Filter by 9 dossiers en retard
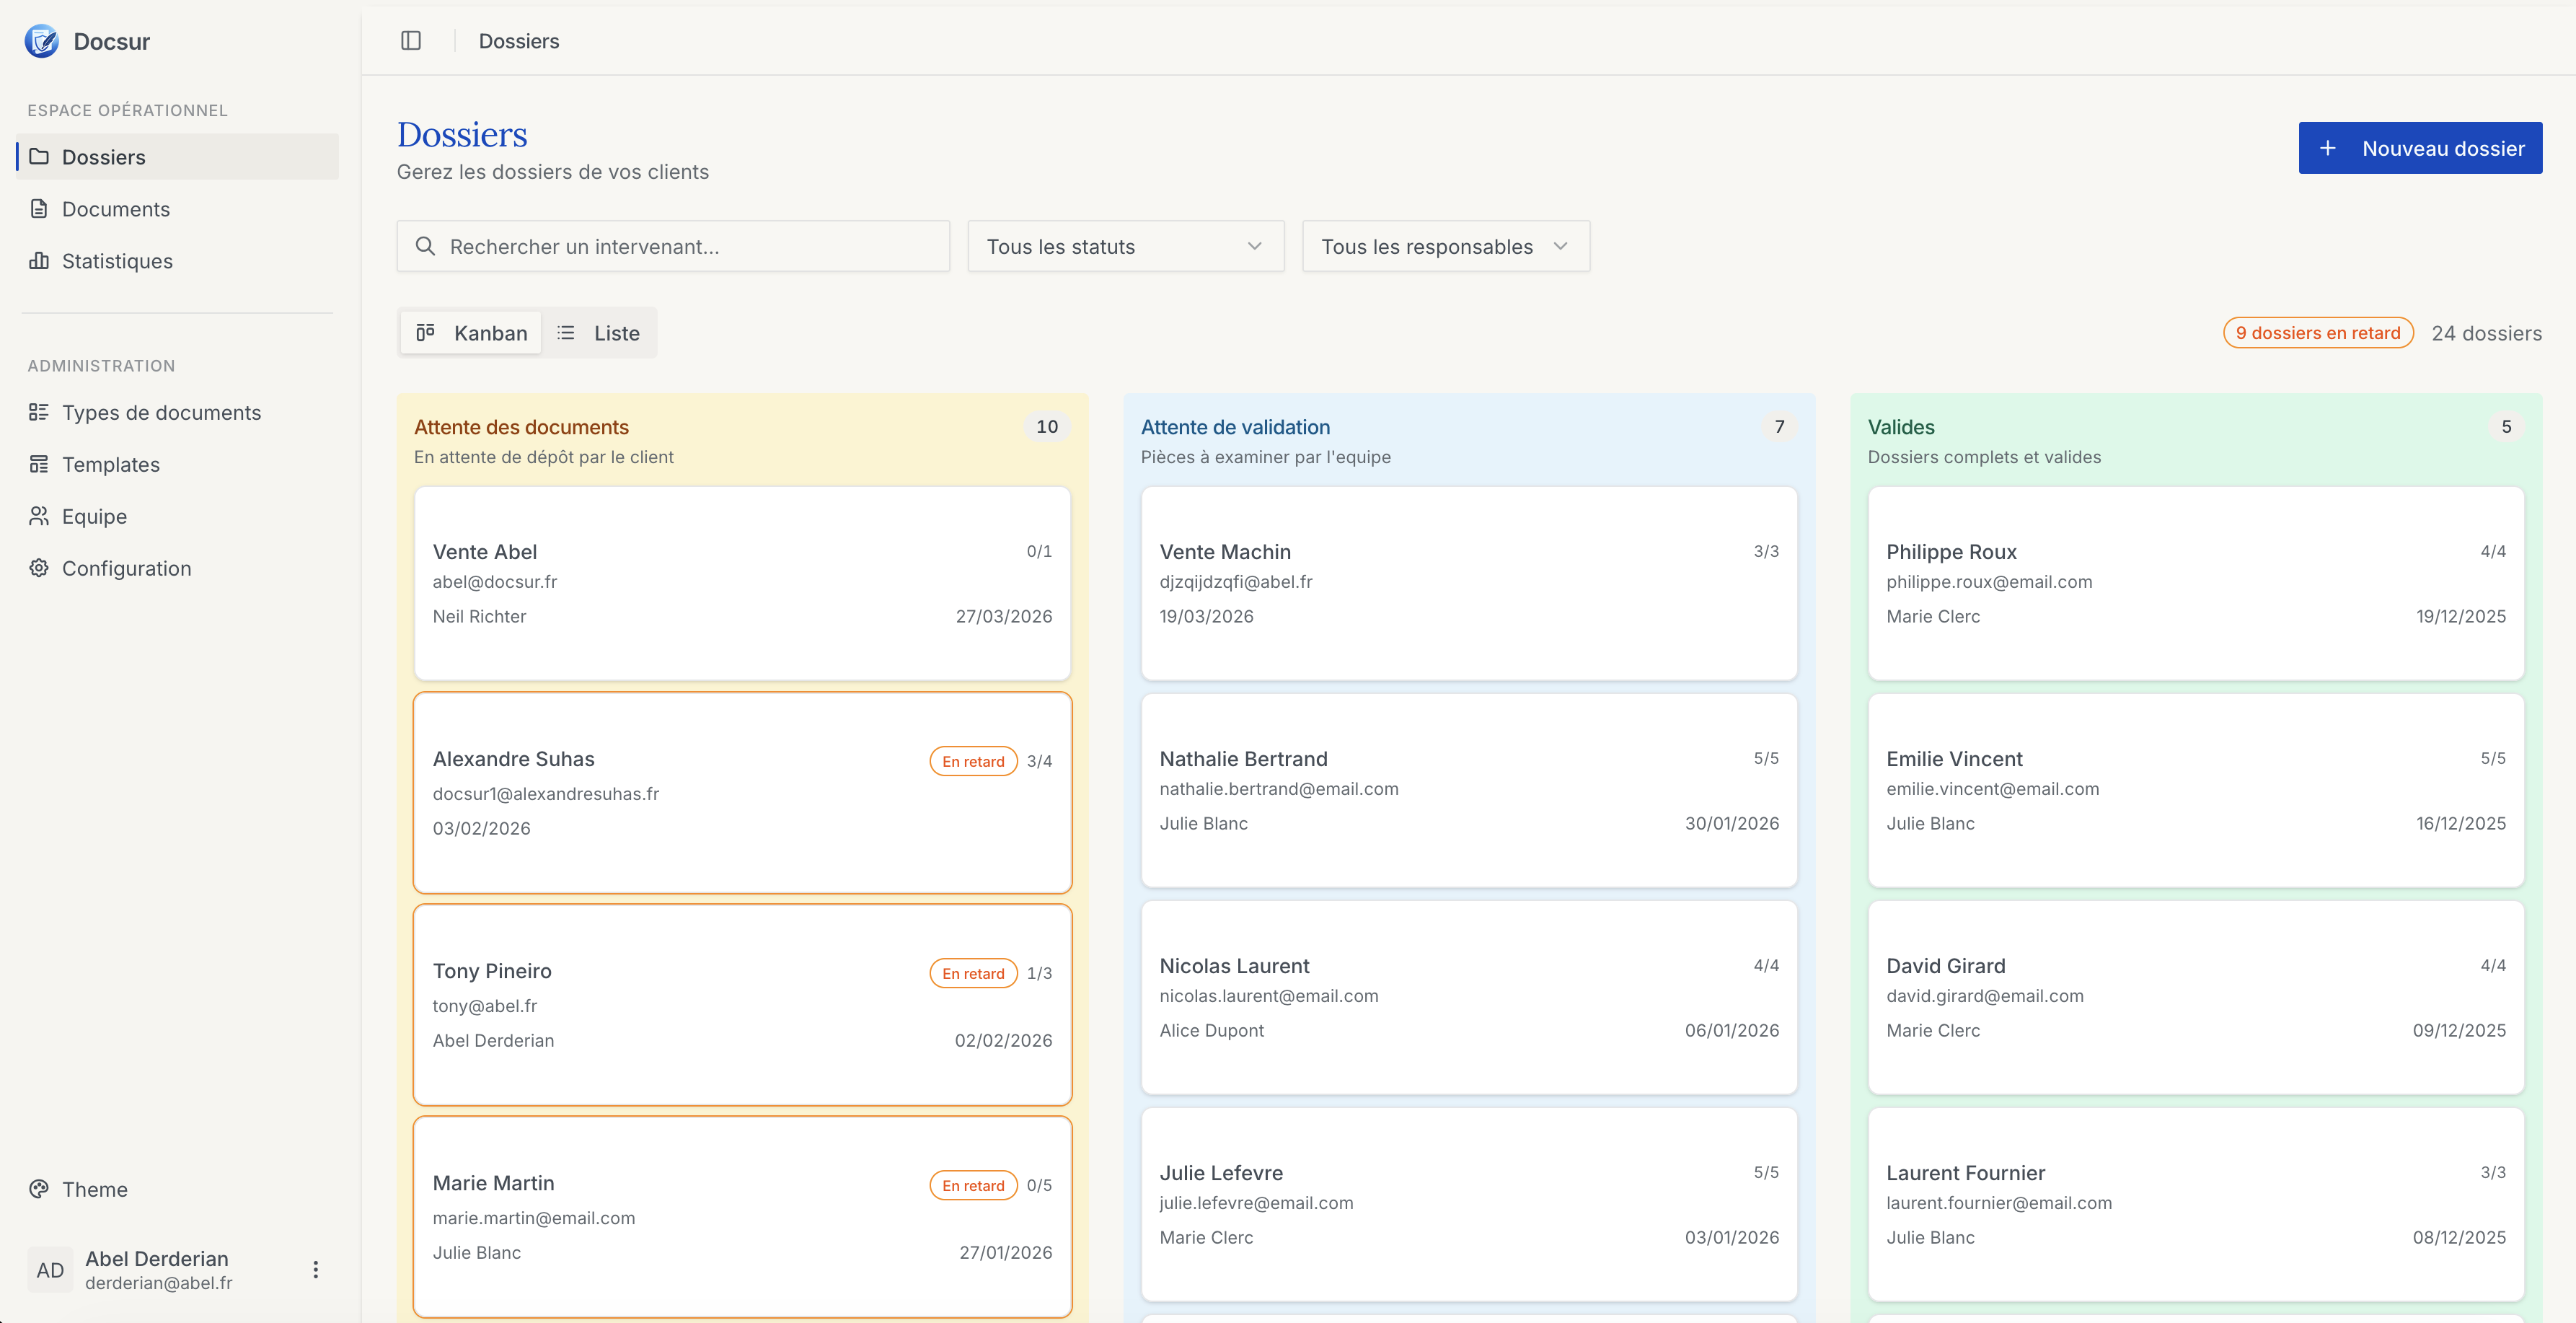 click(x=2317, y=333)
